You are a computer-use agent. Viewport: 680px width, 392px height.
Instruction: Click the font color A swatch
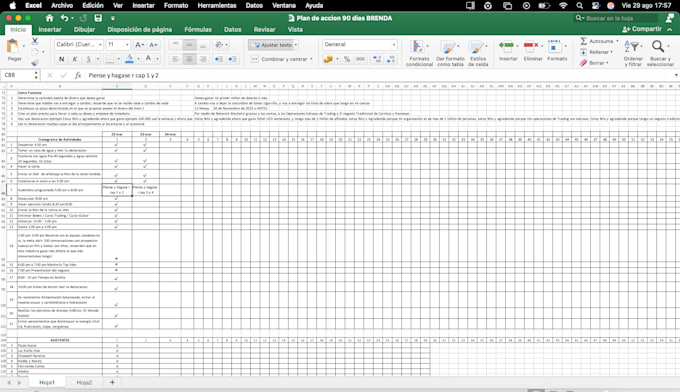(x=148, y=59)
